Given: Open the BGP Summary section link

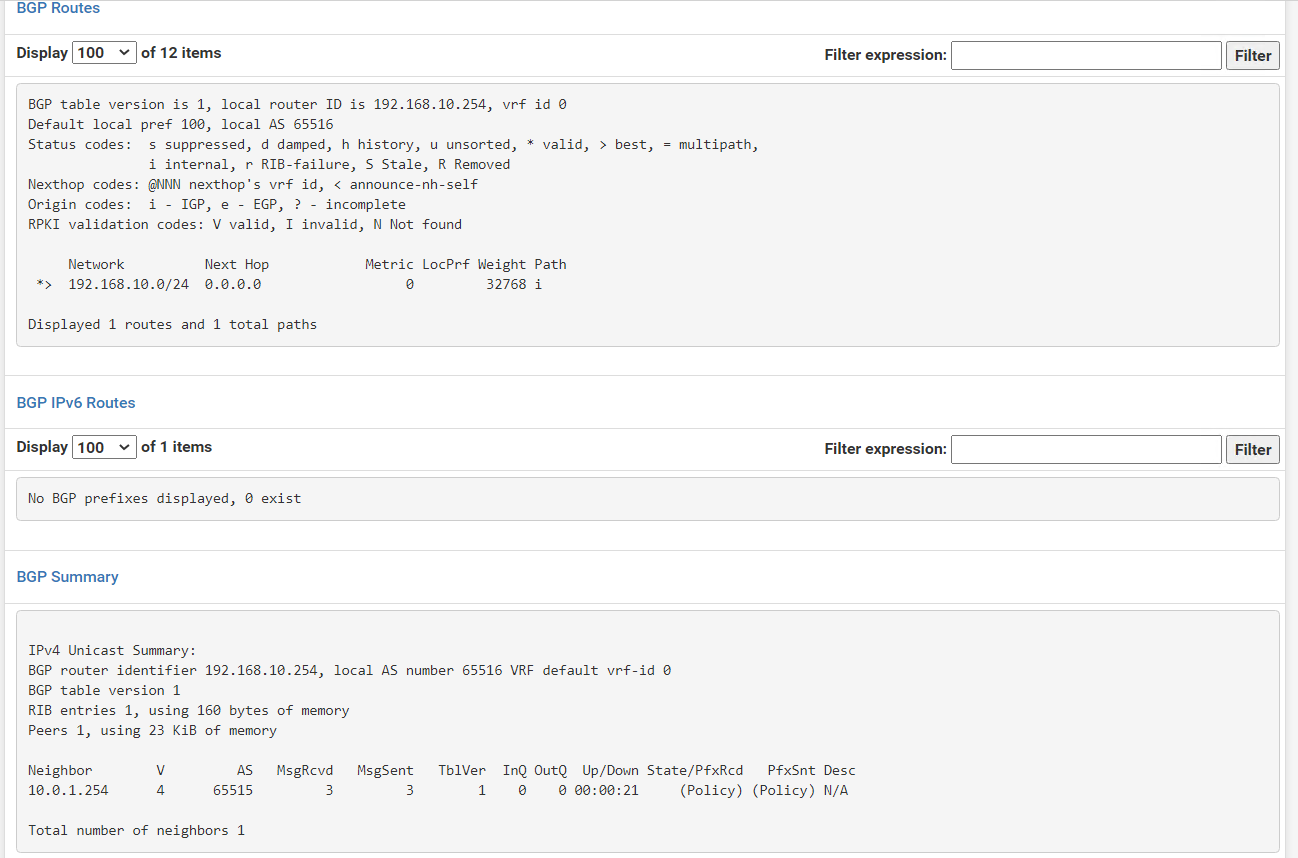Looking at the screenshot, I should coord(68,577).
